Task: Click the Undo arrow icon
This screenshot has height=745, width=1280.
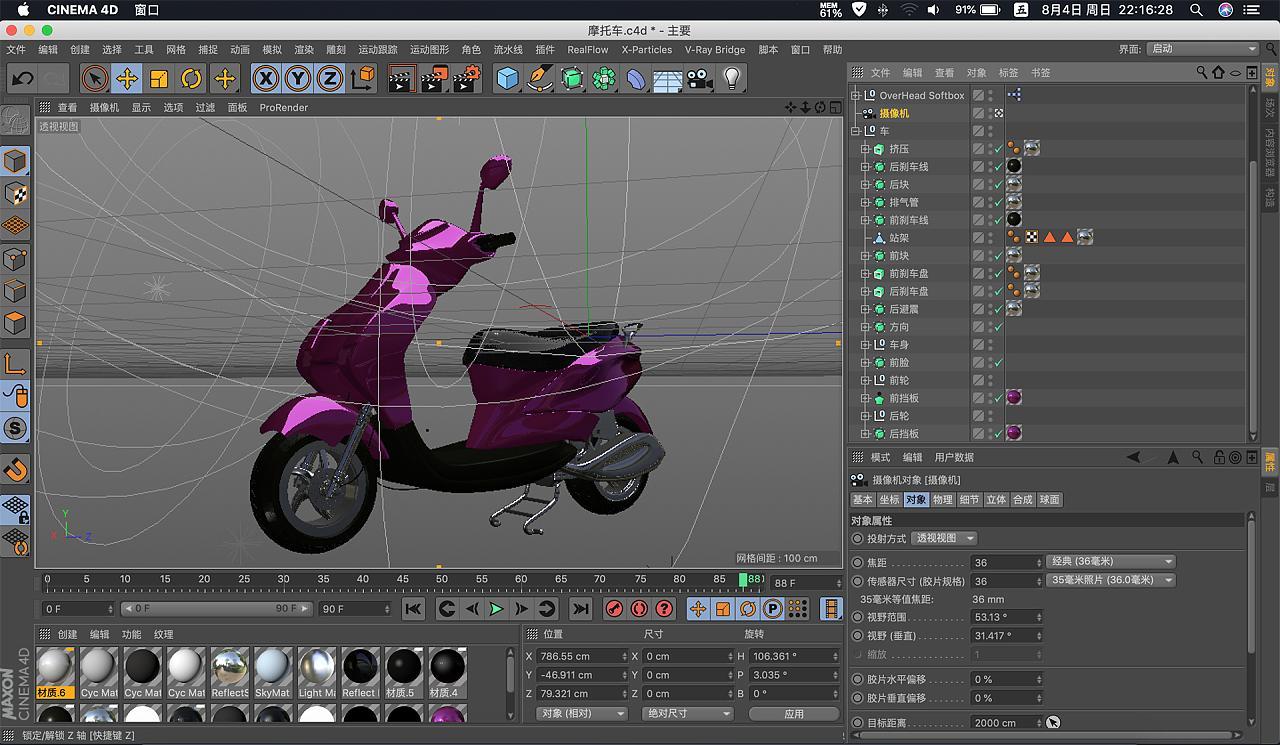Action: 22,78
